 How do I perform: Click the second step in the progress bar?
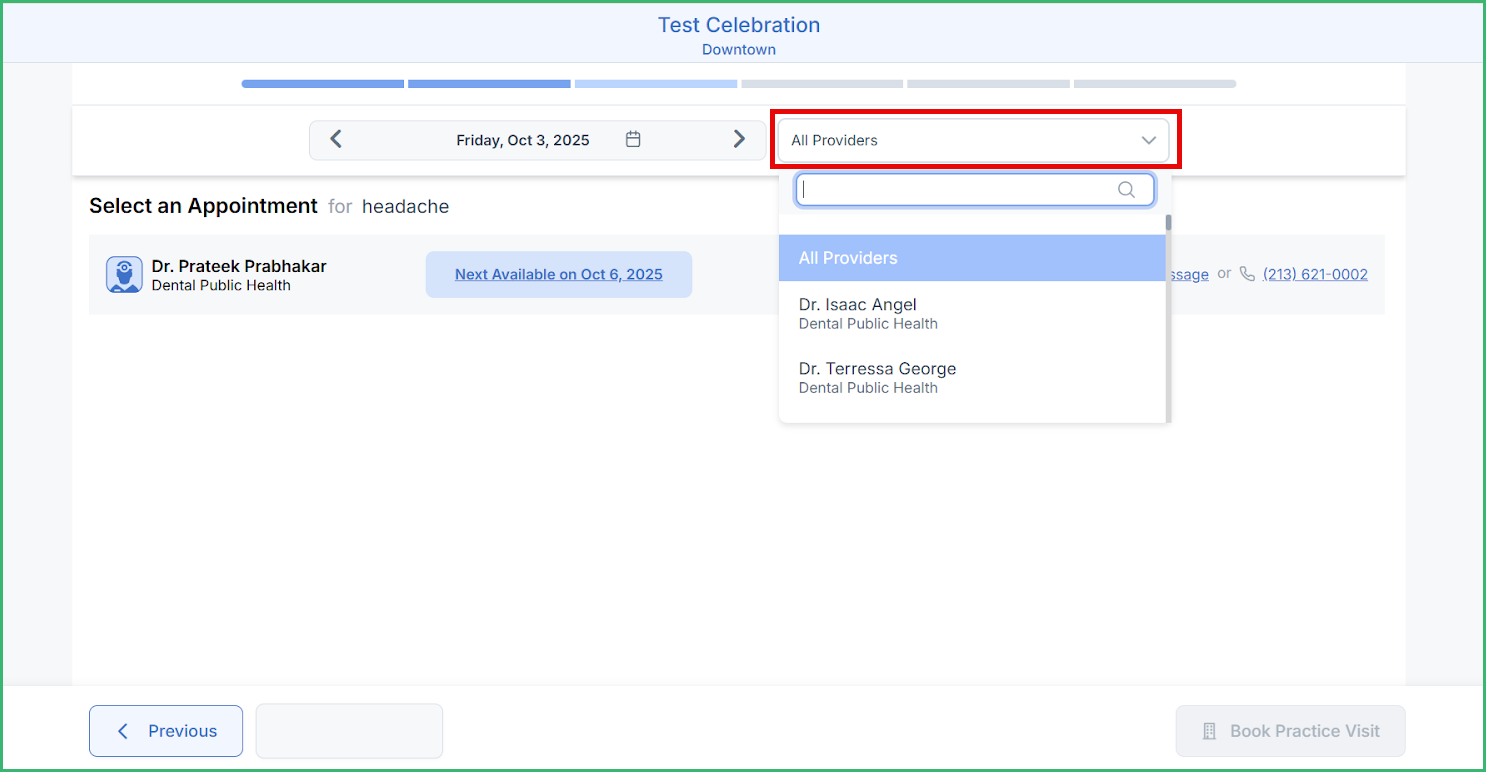tap(489, 83)
